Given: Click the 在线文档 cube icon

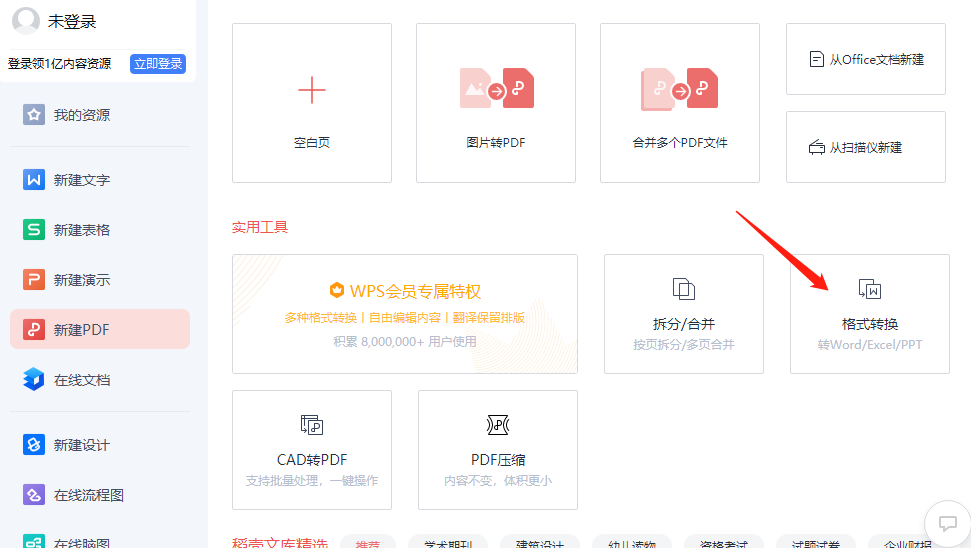Looking at the screenshot, I should (x=33, y=380).
